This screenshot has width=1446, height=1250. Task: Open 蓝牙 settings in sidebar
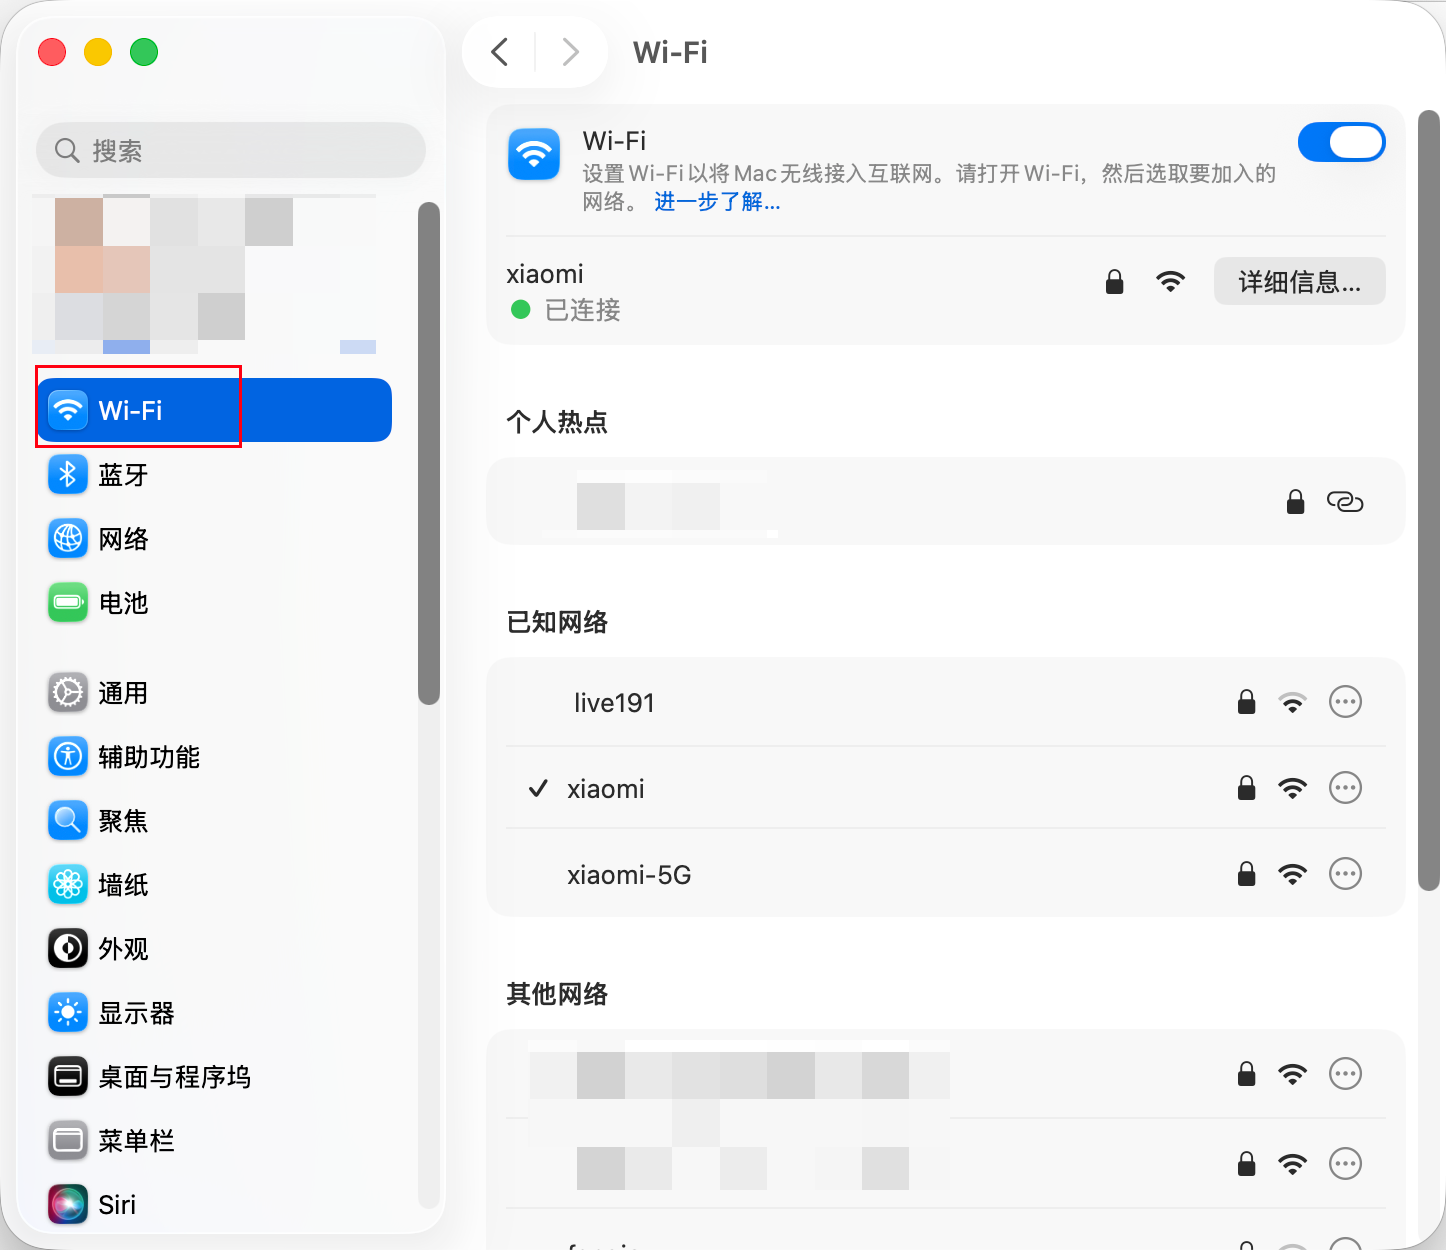214,474
